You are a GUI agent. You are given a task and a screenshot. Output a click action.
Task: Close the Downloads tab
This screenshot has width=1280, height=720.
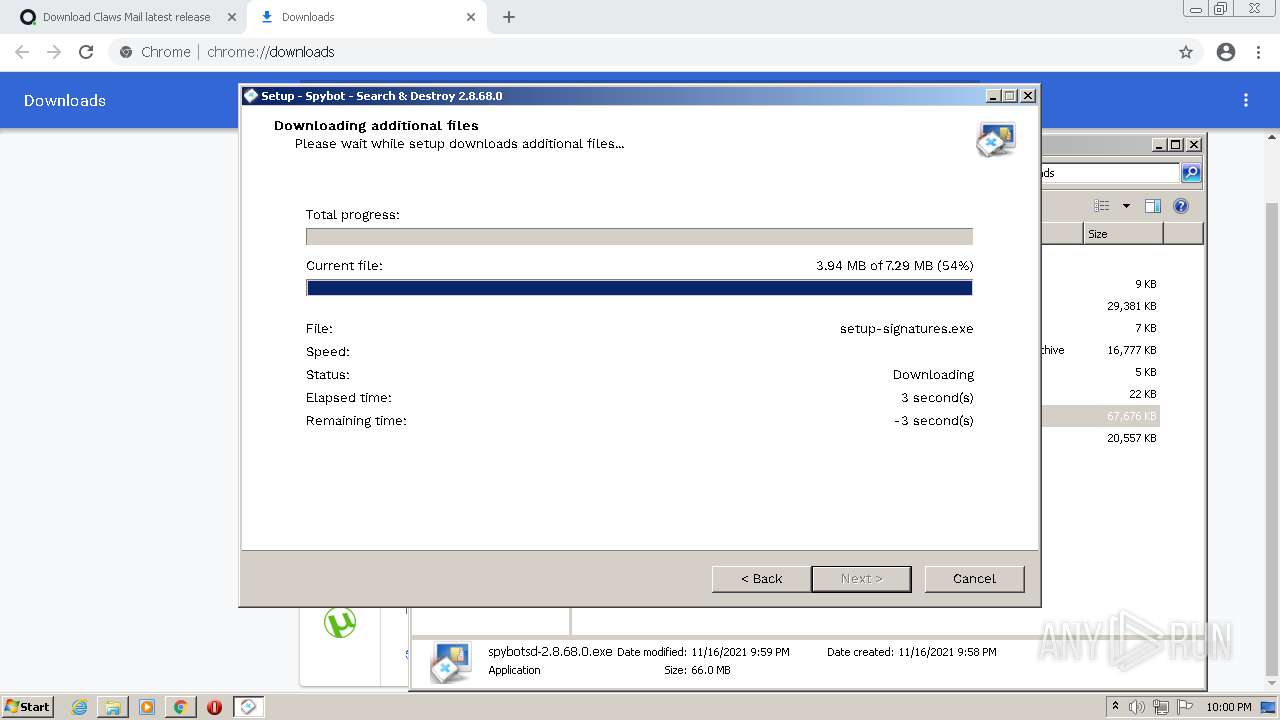[x=471, y=17]
